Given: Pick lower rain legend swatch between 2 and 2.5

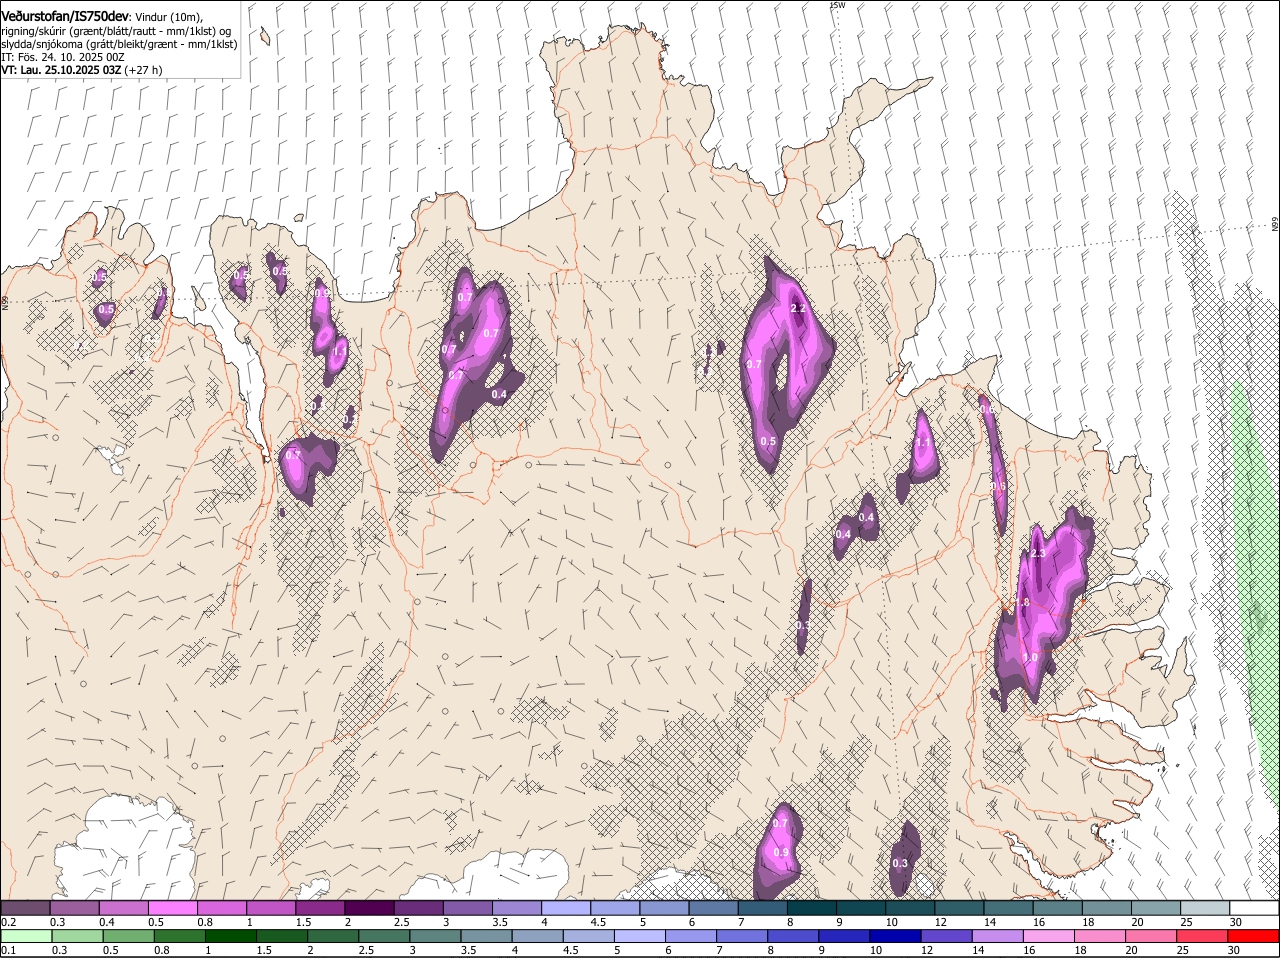Looking at the screenshot, I should pos(333,936).
